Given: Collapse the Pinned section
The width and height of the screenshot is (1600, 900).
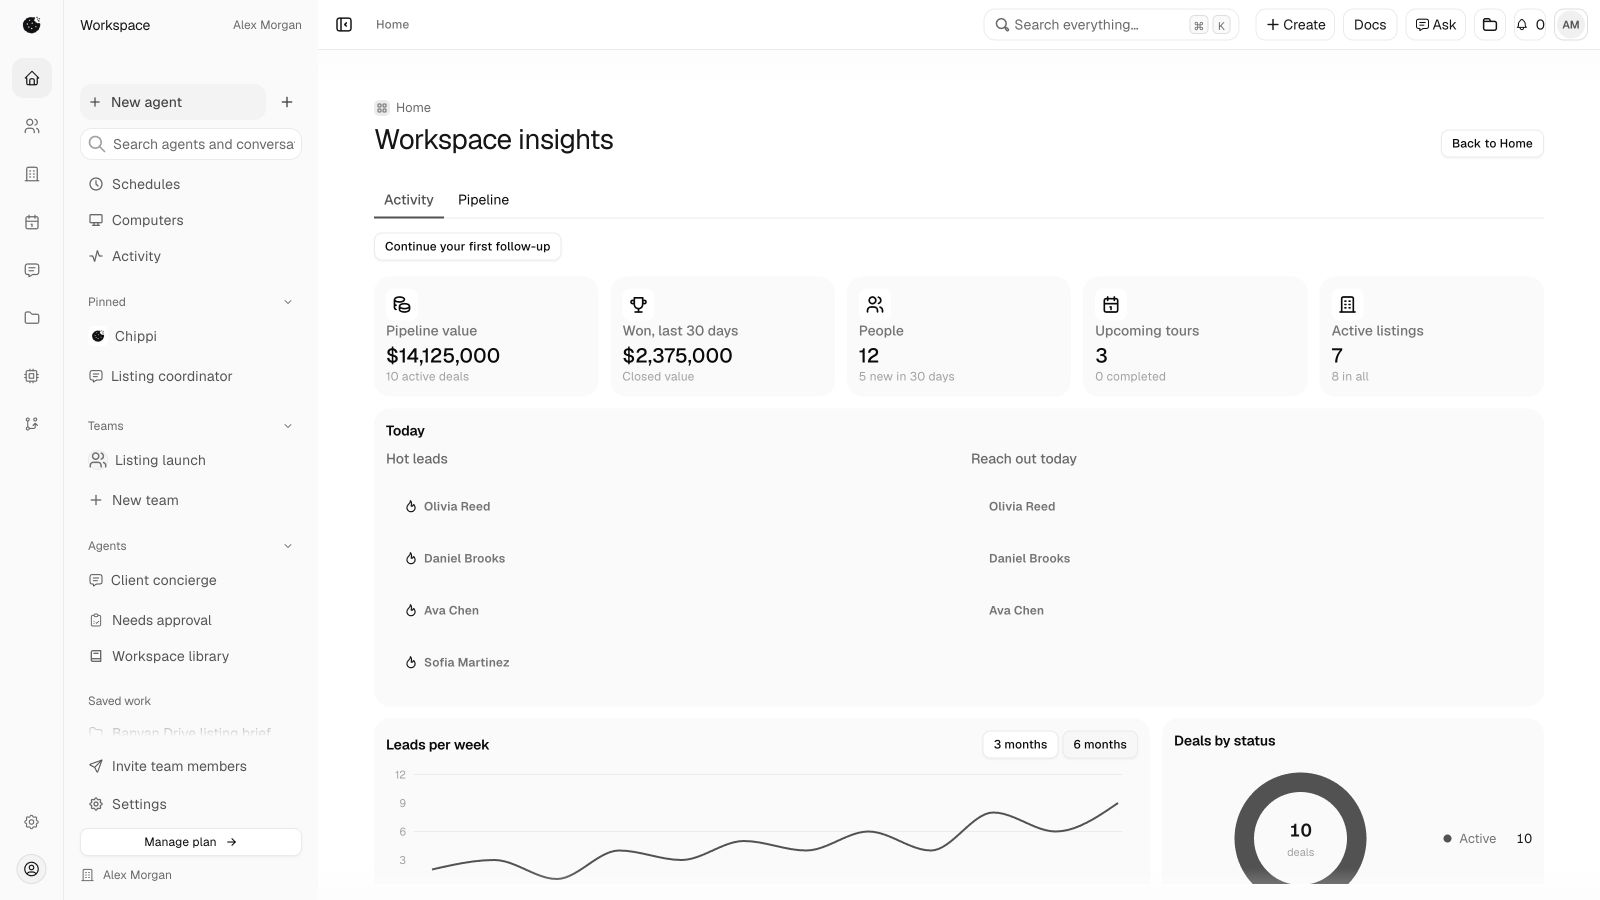Looking at the screenshot, I should coord(288,302).
